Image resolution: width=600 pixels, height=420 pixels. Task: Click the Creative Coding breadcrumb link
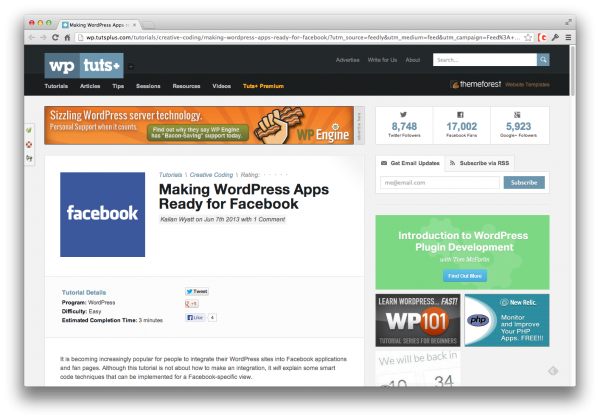point(211,175)
